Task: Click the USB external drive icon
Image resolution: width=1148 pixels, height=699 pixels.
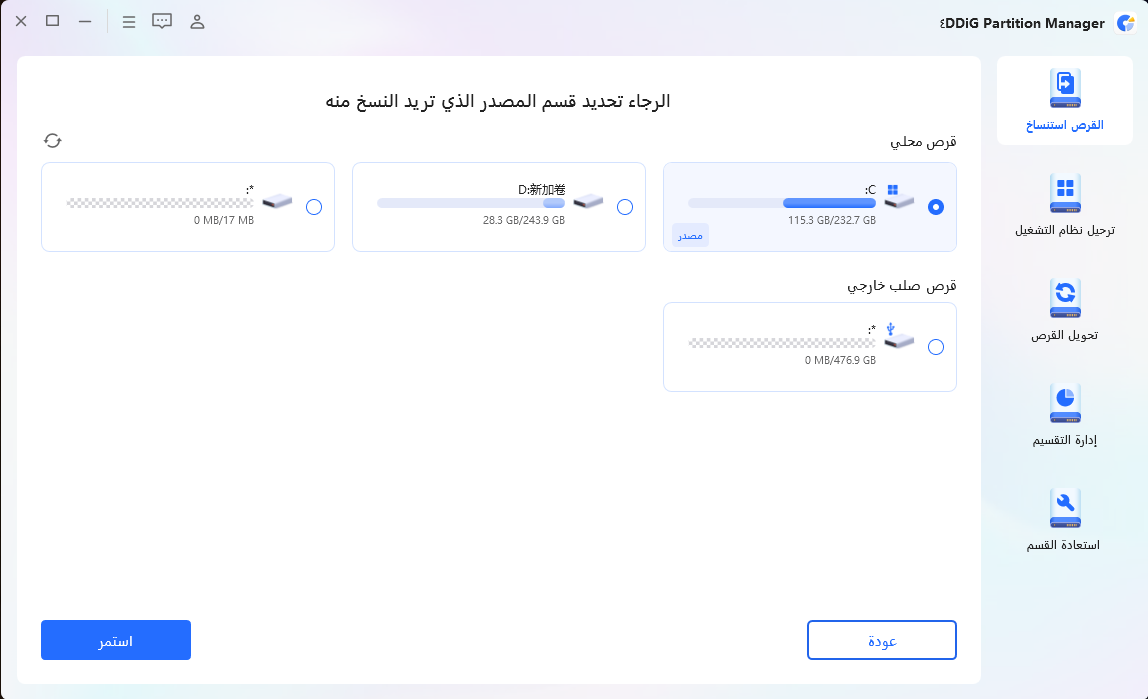Action: (x=899, y=338)
